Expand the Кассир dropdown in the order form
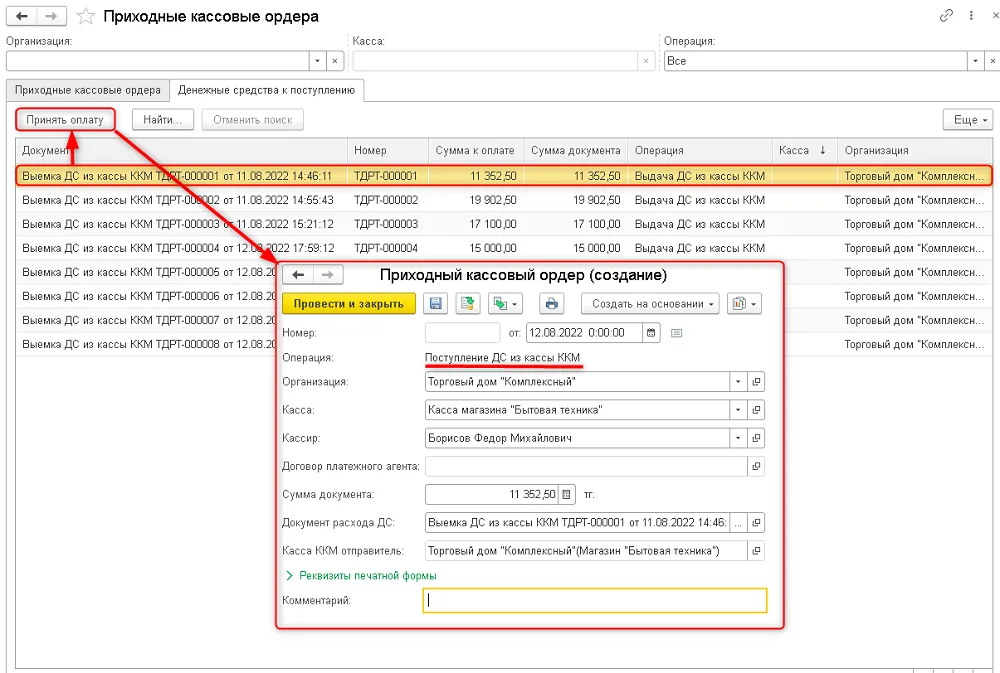This screenshot has height=673, width=1000. click(739, 438)
